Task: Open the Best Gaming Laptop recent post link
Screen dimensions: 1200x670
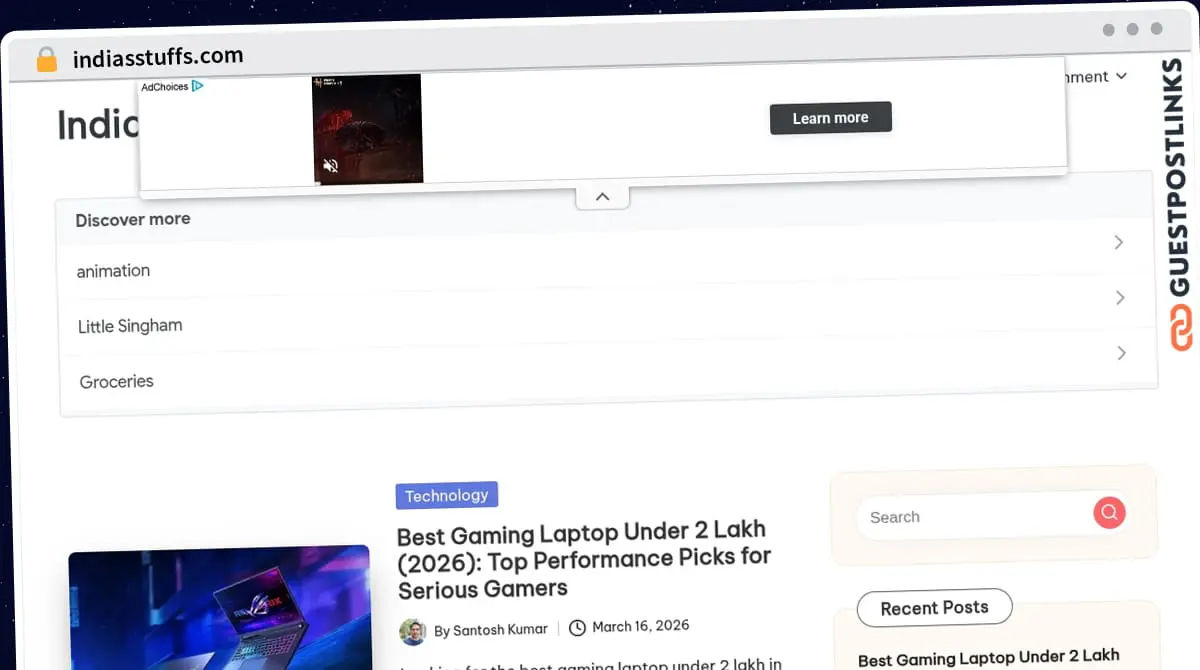Action: point(988,657)
